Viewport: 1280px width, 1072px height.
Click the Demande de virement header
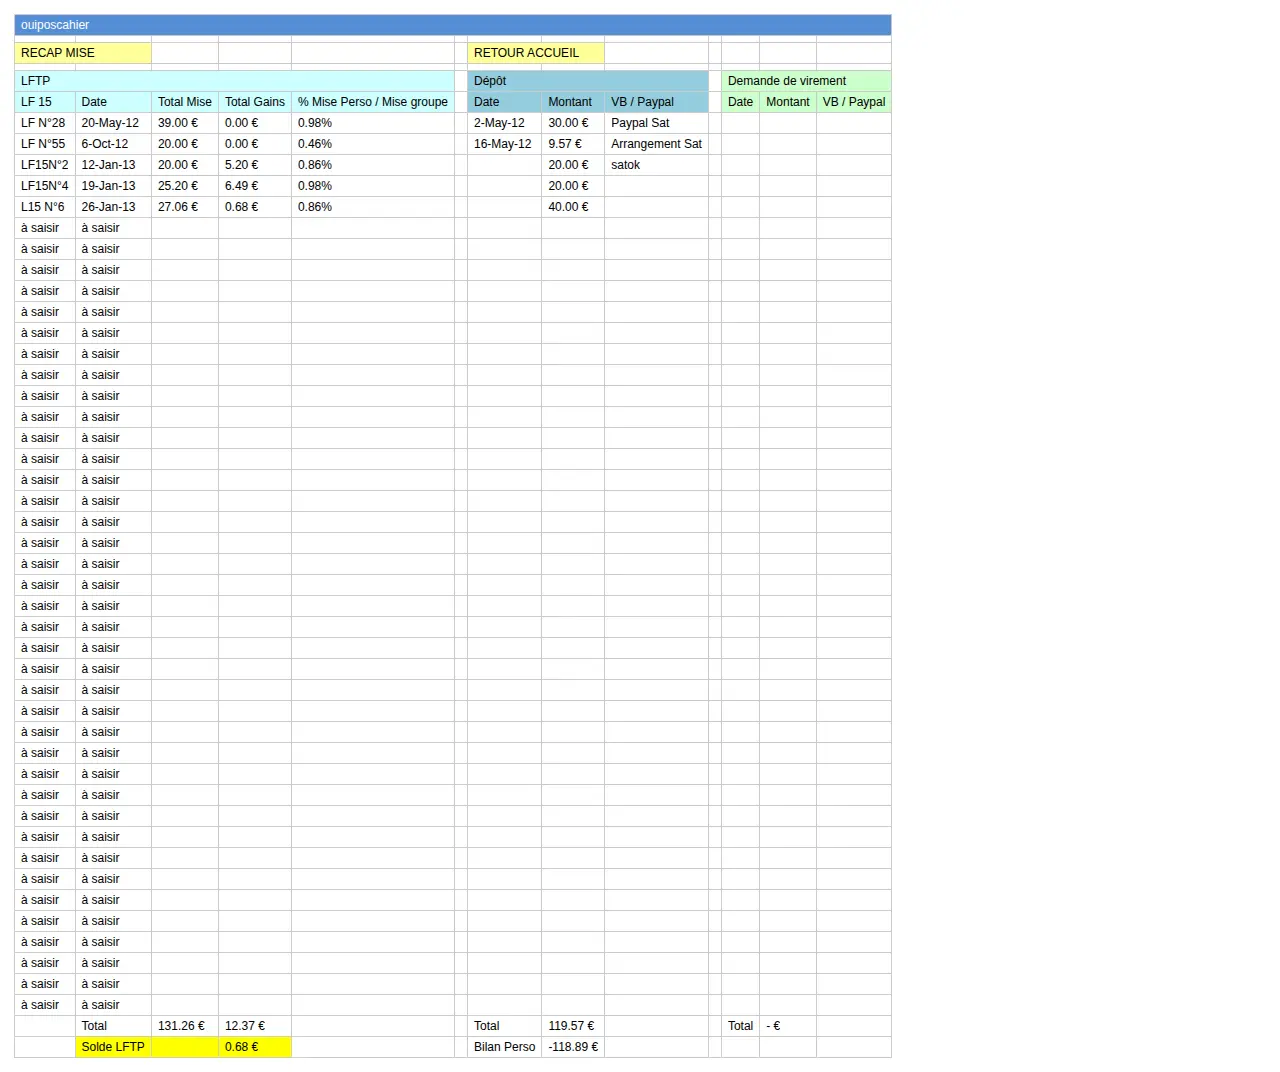pos(806,81)
